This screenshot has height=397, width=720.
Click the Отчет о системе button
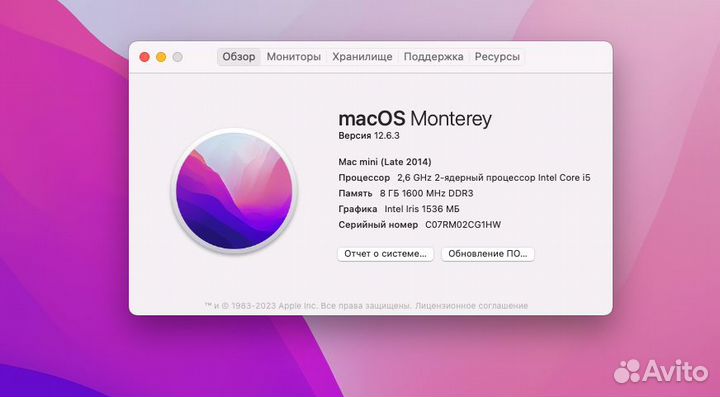tap(385, 254)
